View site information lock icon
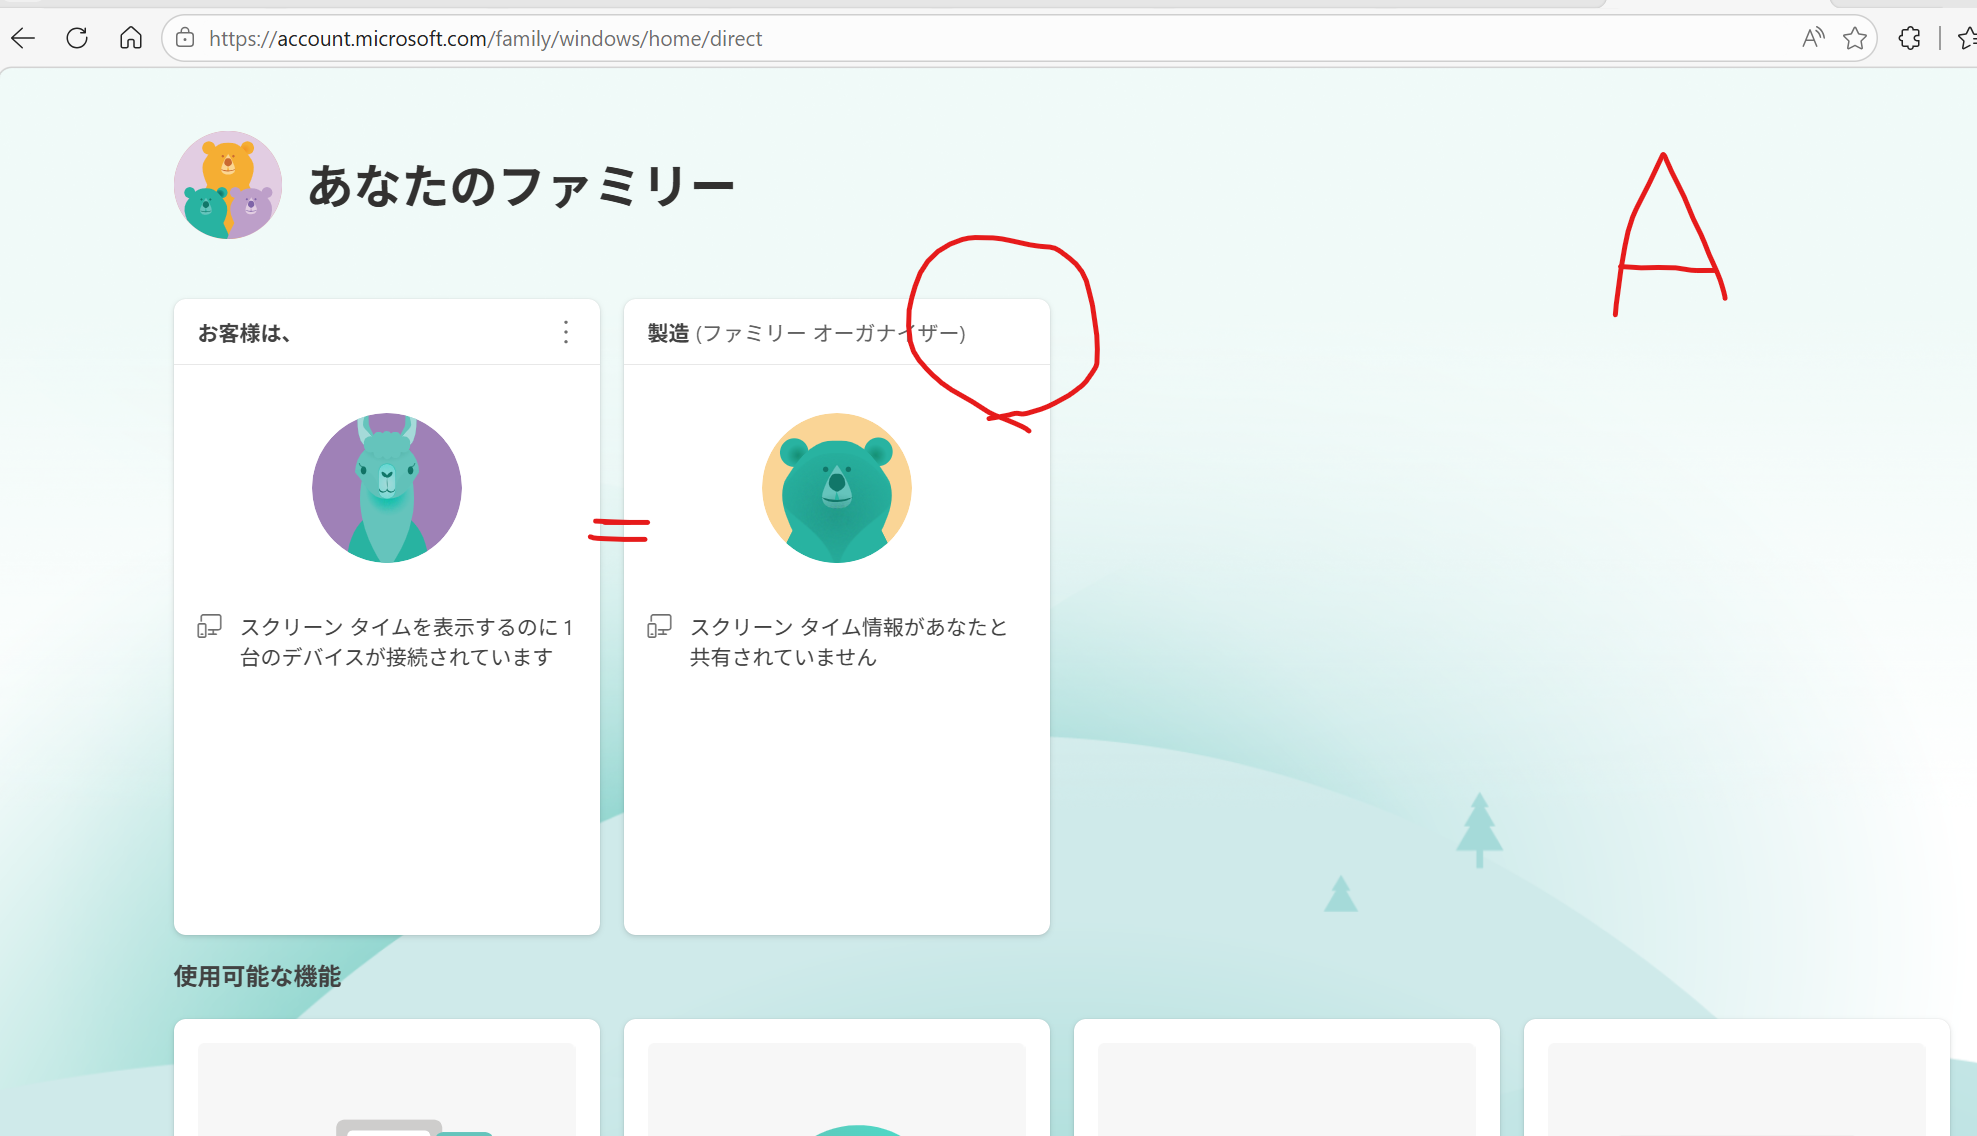Screen dimensions: 1977x1136 [185, 38]
